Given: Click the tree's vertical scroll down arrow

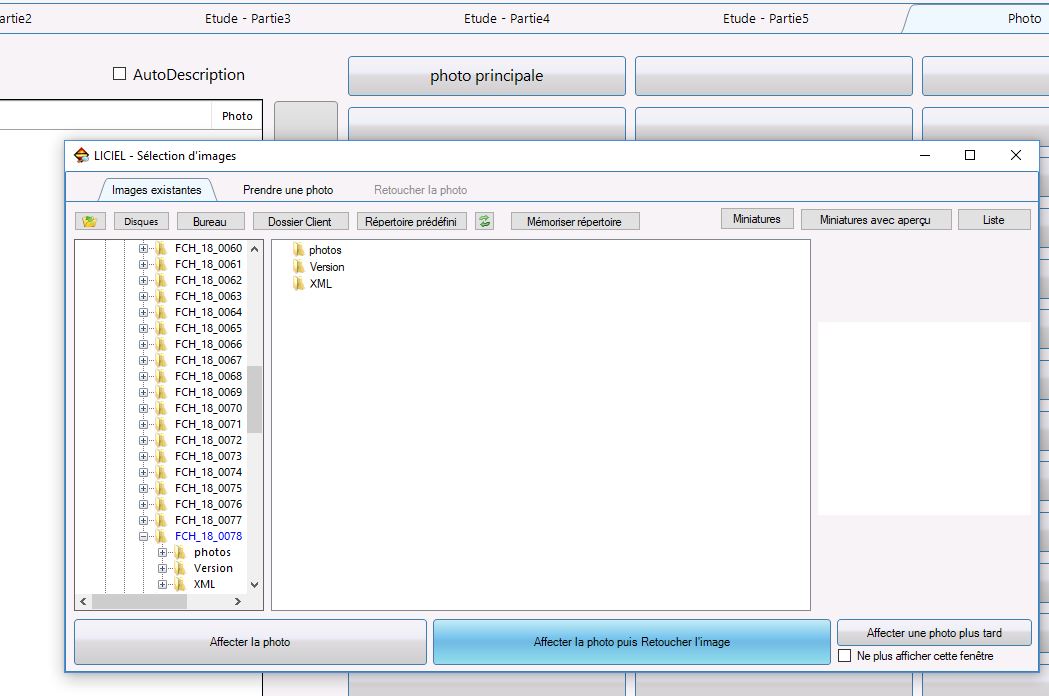Looking at the screenshot, I should [254, 584].
